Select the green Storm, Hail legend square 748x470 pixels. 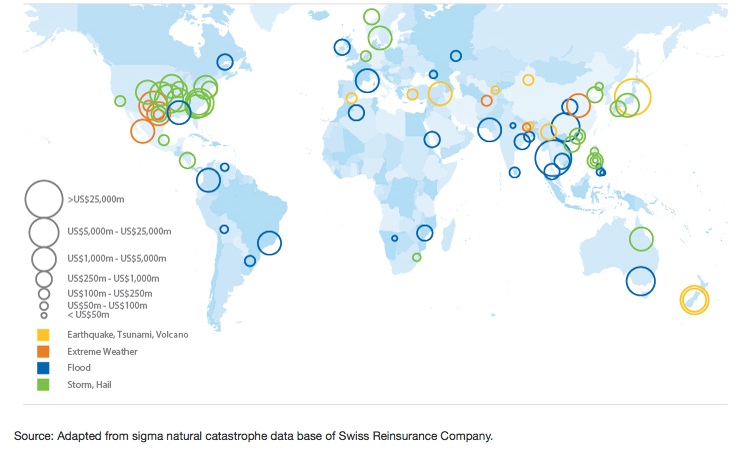(43, 384)
